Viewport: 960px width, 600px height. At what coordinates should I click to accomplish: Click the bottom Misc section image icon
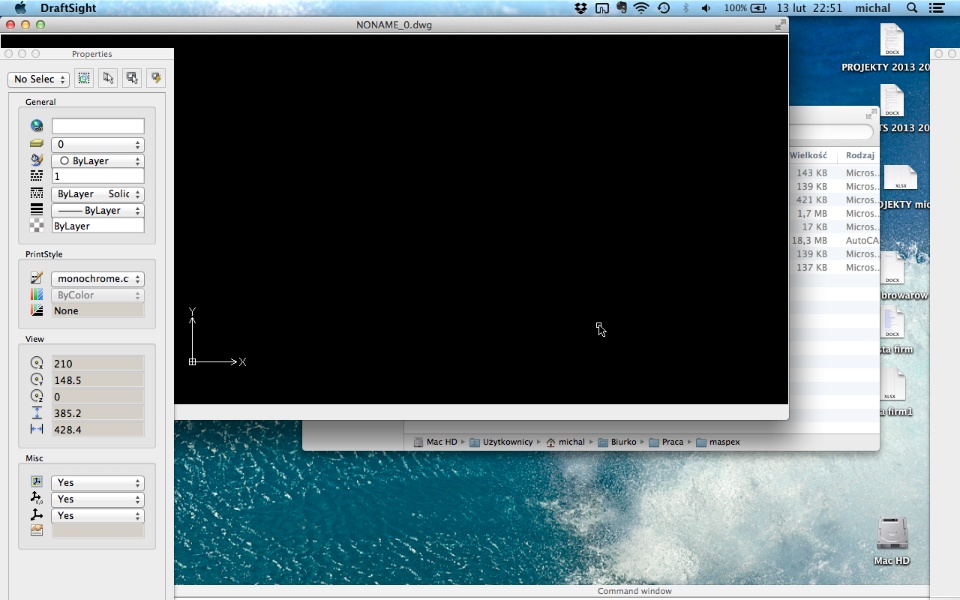37,530
